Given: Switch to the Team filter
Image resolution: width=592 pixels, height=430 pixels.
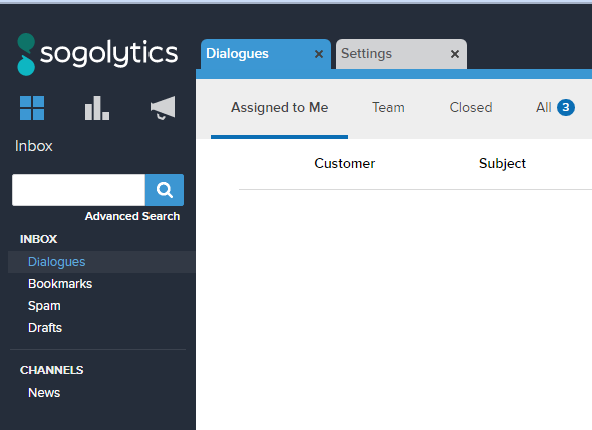Looking at the screenshot, I should click(388, 108).
